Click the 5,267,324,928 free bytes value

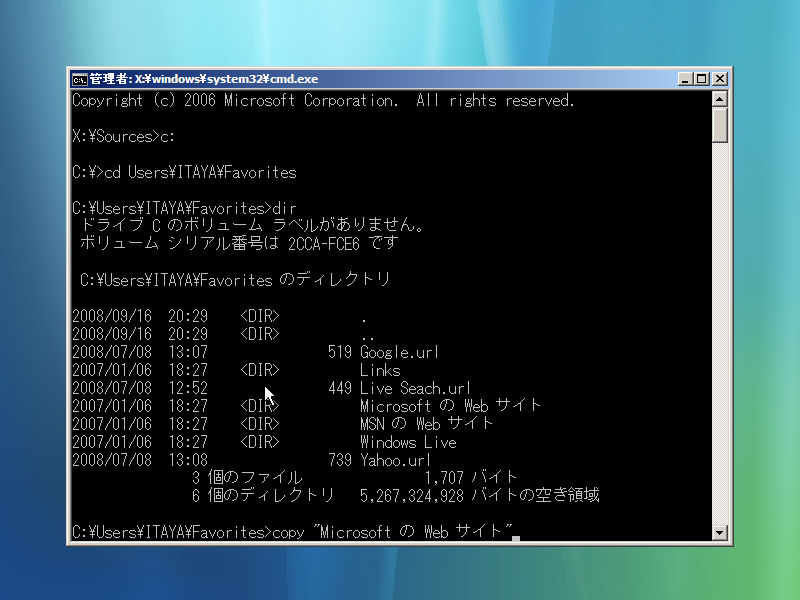point(412,496)
